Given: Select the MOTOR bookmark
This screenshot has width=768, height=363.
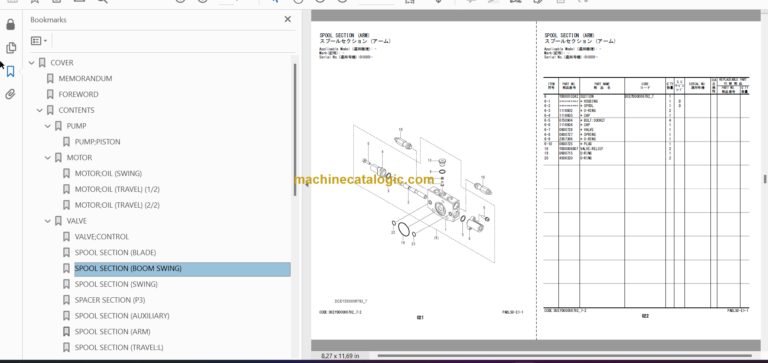Looking at the screenshot, I should [79, 158].
